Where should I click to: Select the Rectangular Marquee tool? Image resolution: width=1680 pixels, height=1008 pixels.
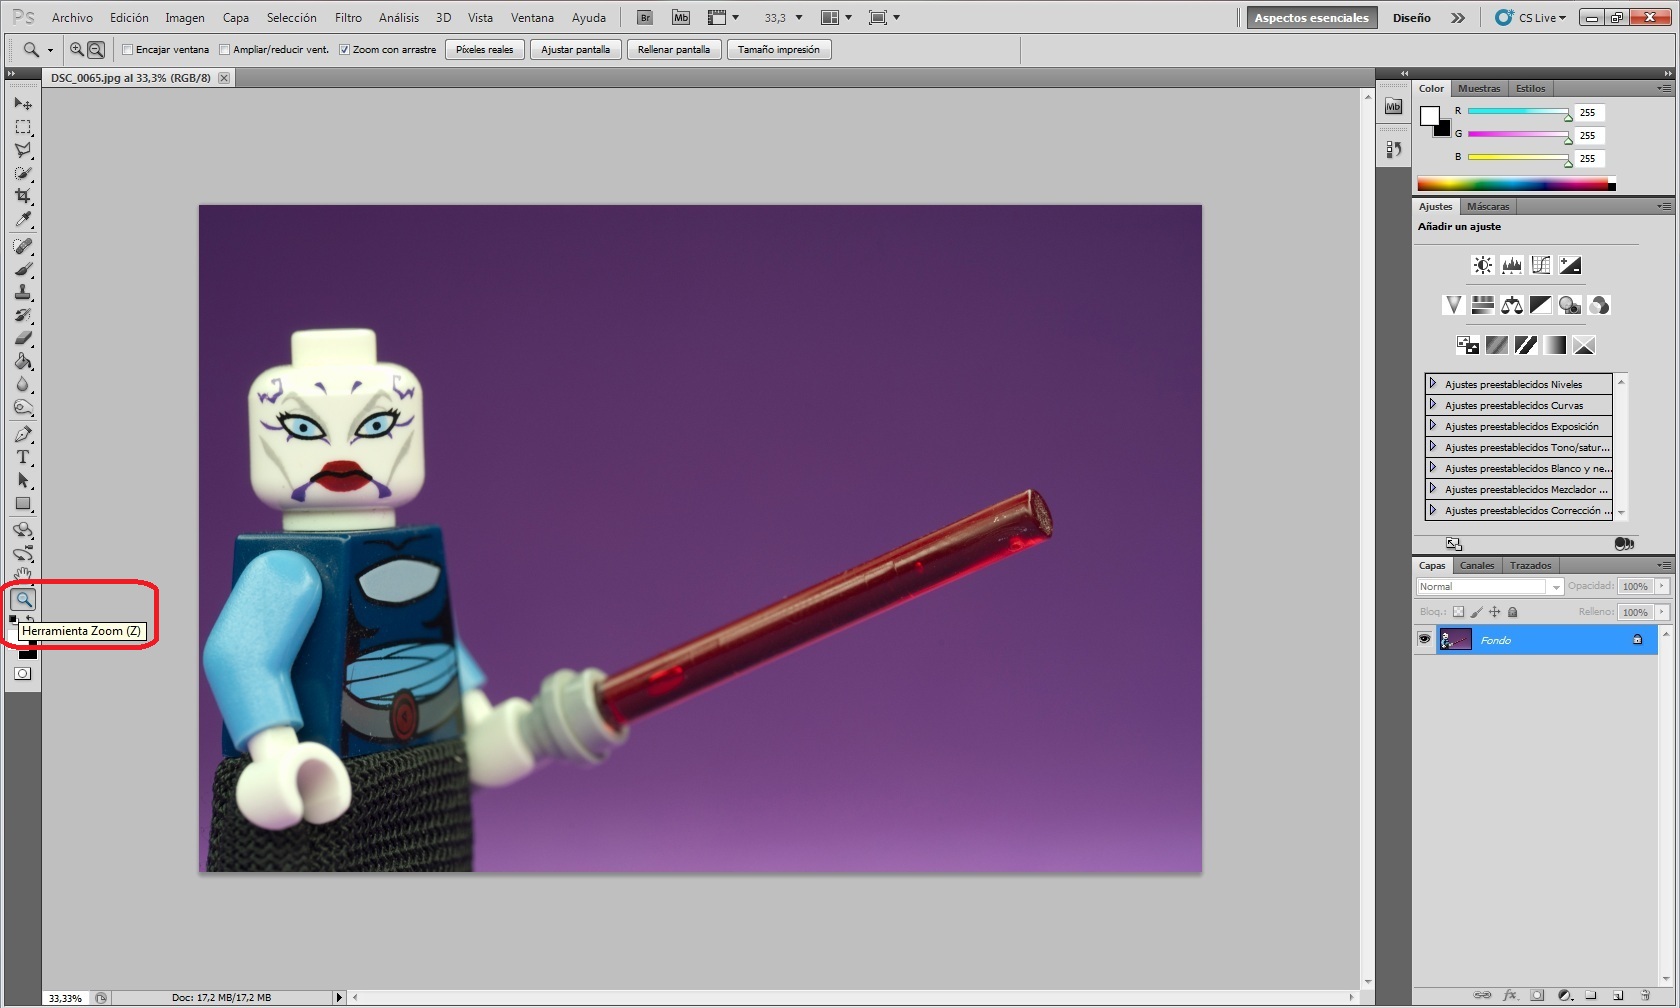coord(23,127)
